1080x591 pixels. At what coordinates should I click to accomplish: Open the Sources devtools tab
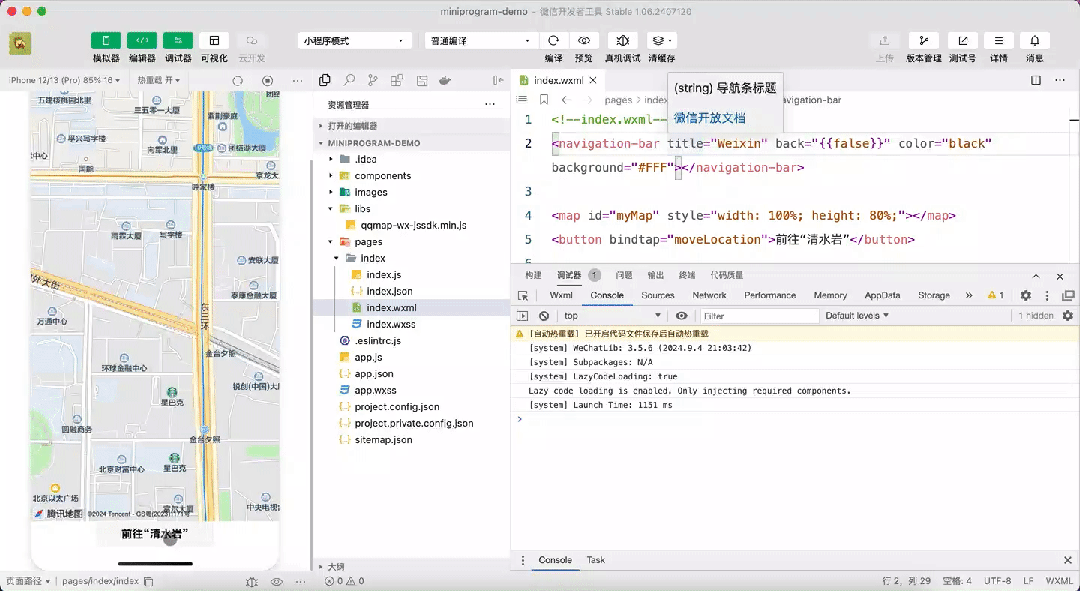[x=658, y=295]
